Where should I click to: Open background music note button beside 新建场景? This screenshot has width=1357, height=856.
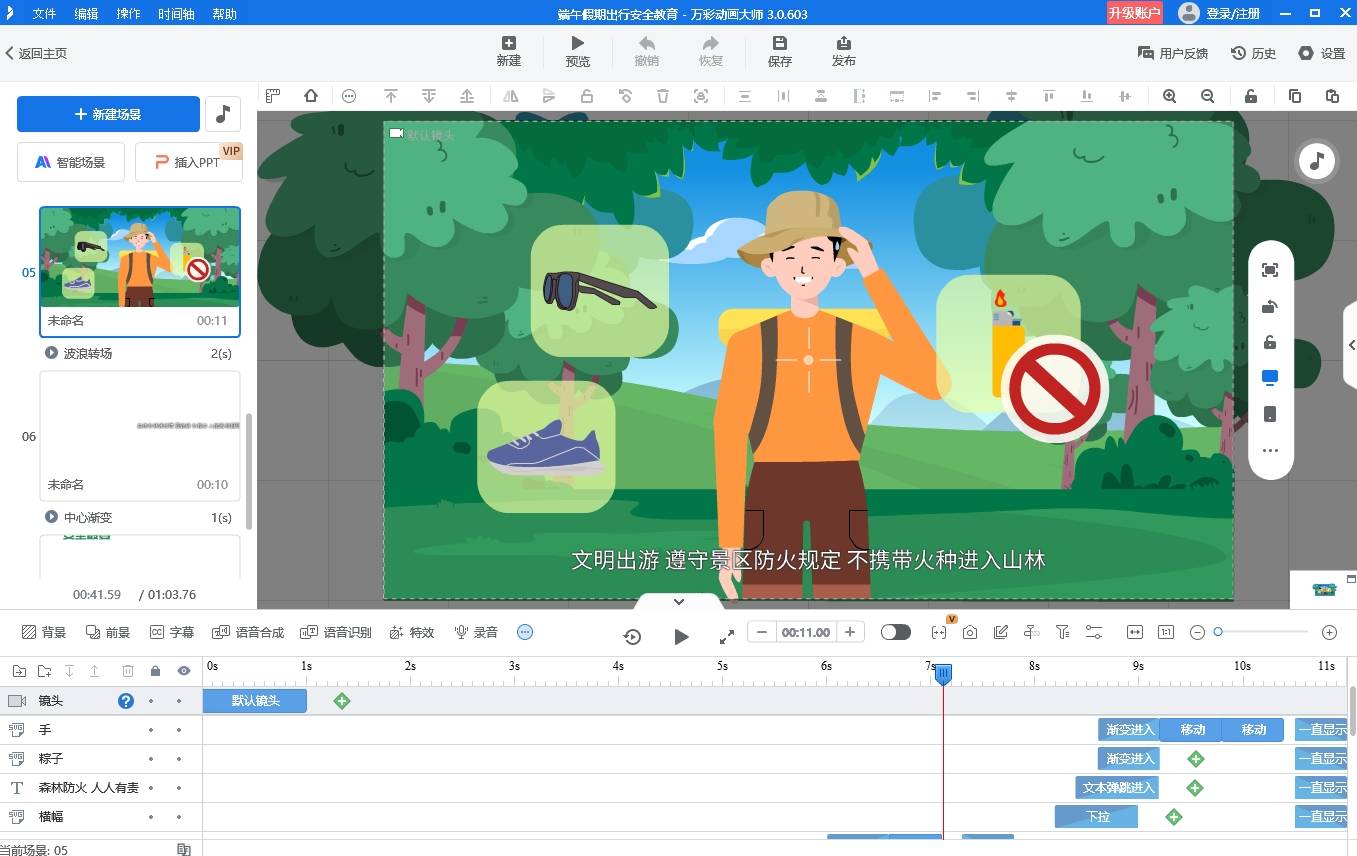point(223,114)
